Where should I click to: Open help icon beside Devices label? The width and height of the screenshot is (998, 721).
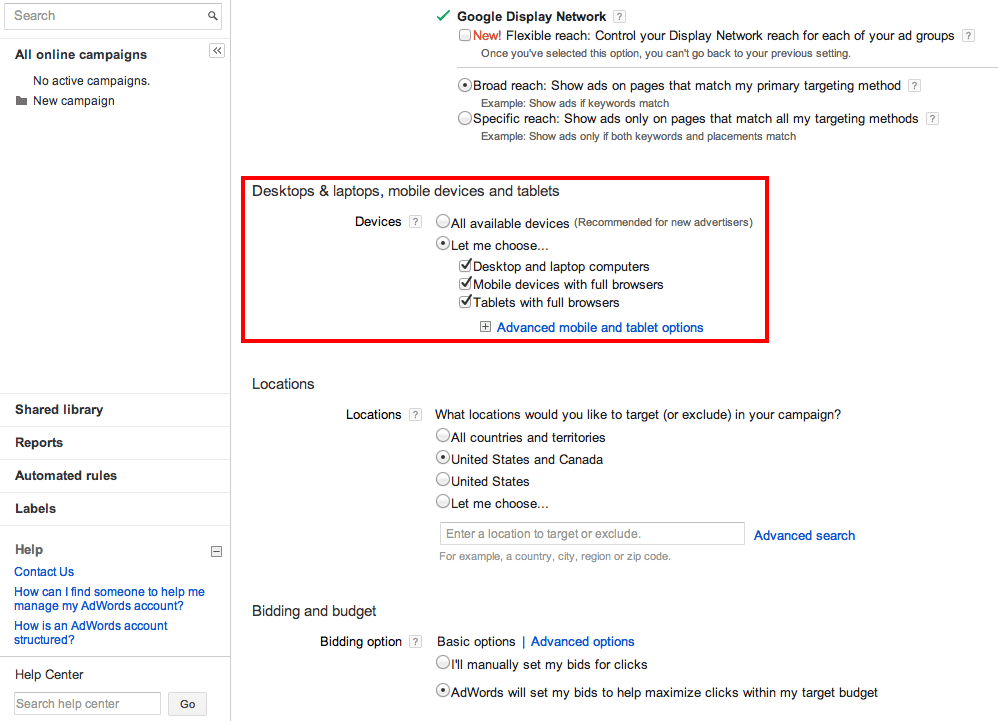click(415, 222)
